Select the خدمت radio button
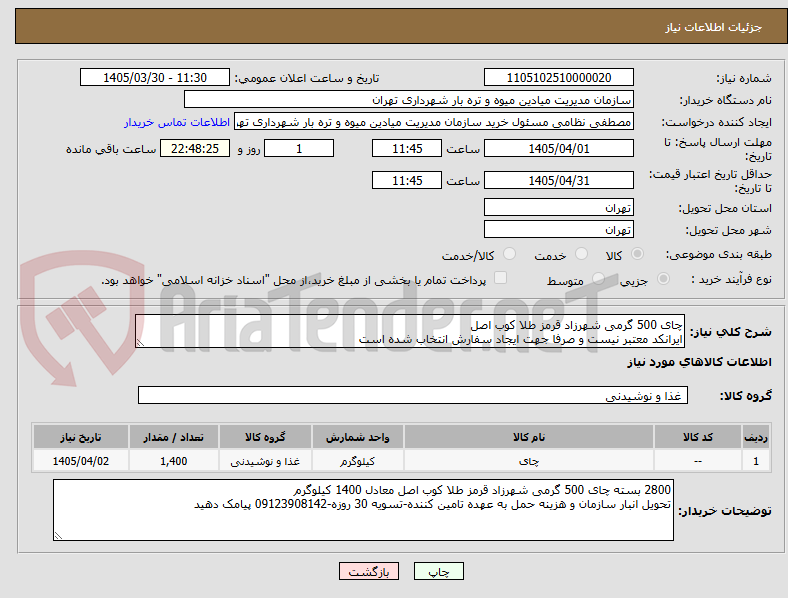Image resolution: width=788 pixels, height=598 pixels. [581, 254]
